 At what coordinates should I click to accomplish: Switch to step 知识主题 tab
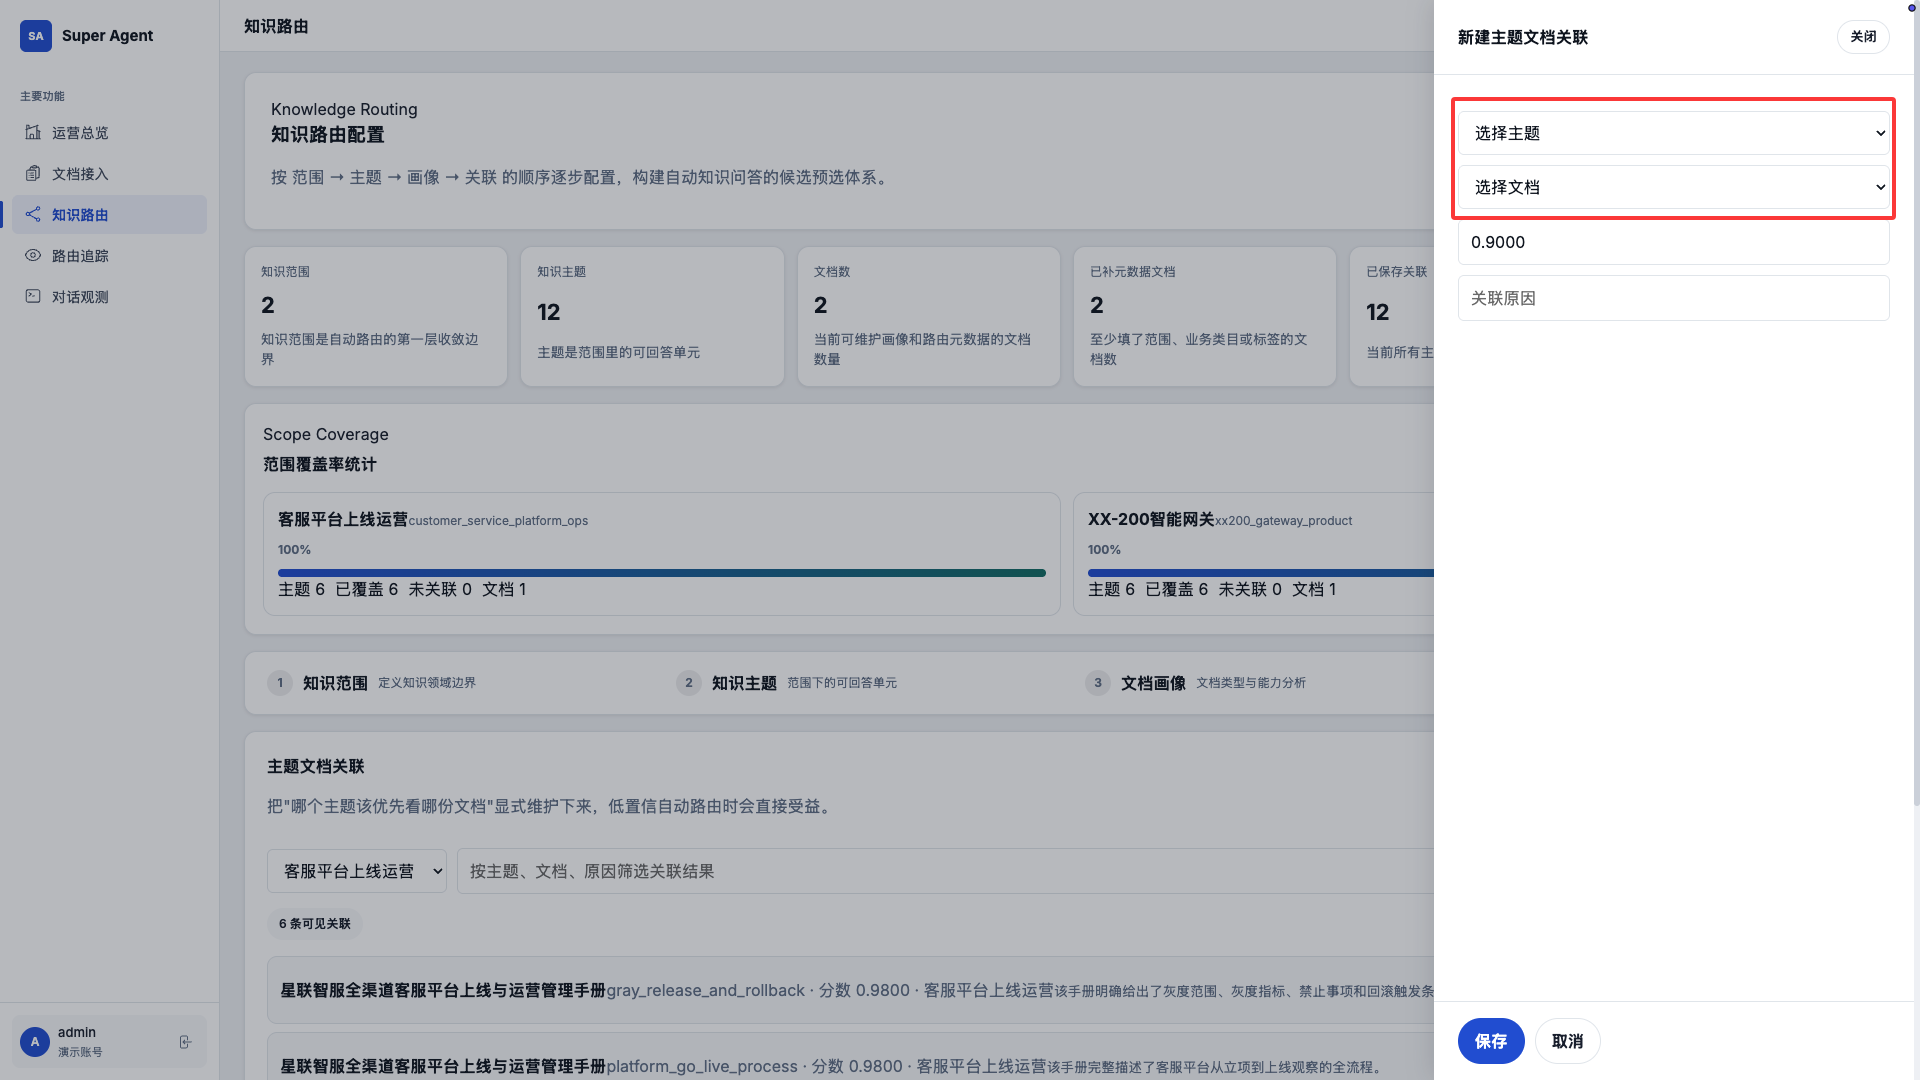click(x=744, y=683)
